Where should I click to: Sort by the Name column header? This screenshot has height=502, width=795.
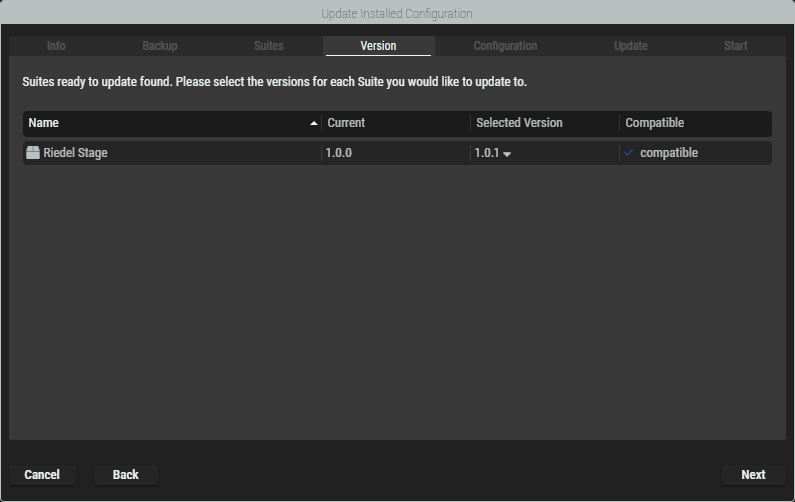[44, 123]
